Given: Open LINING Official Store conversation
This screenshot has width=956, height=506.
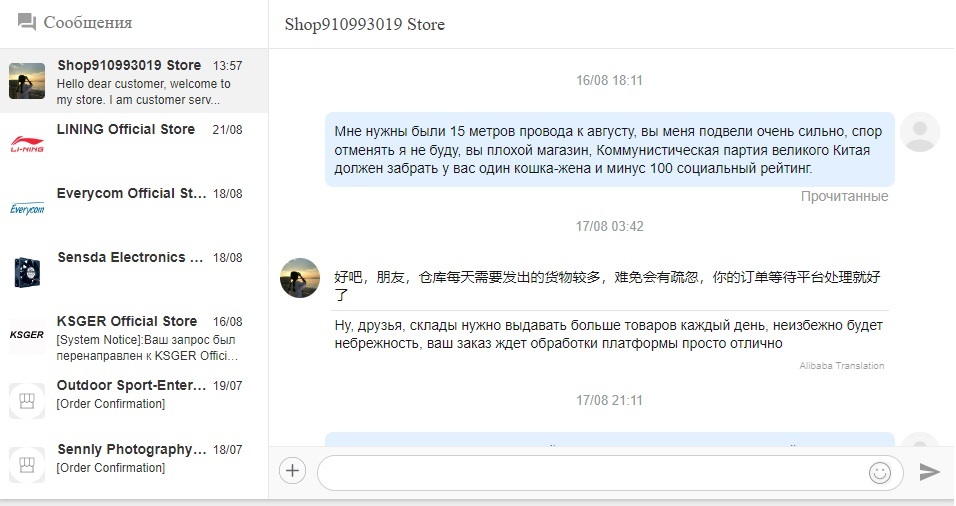Looking at the screenshot, I should 134,145.
